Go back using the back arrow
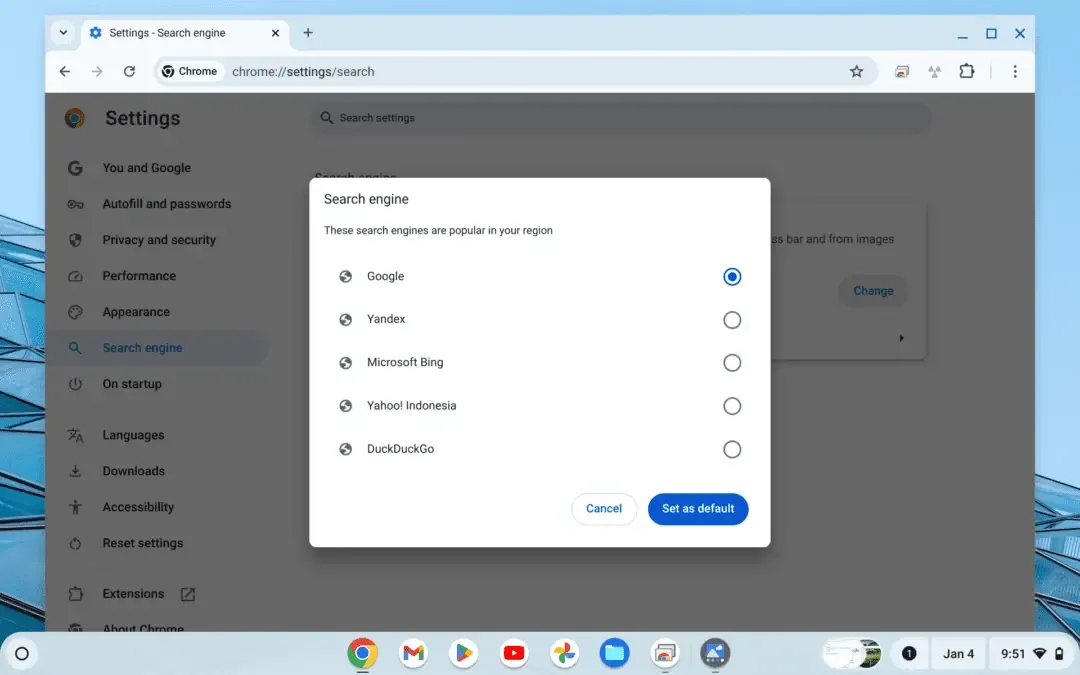1080x675 pixels. [65, 72]
